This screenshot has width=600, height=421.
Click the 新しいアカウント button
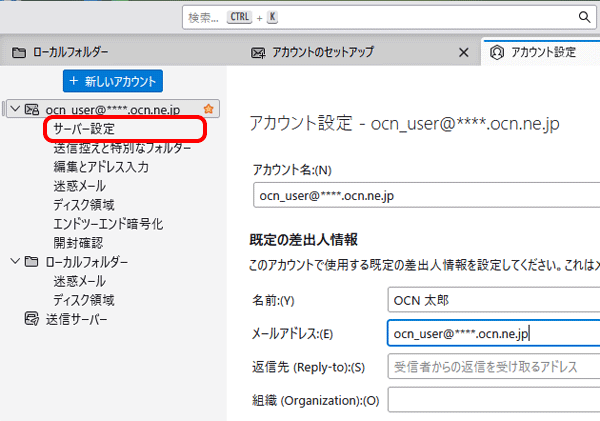(112, 80)
